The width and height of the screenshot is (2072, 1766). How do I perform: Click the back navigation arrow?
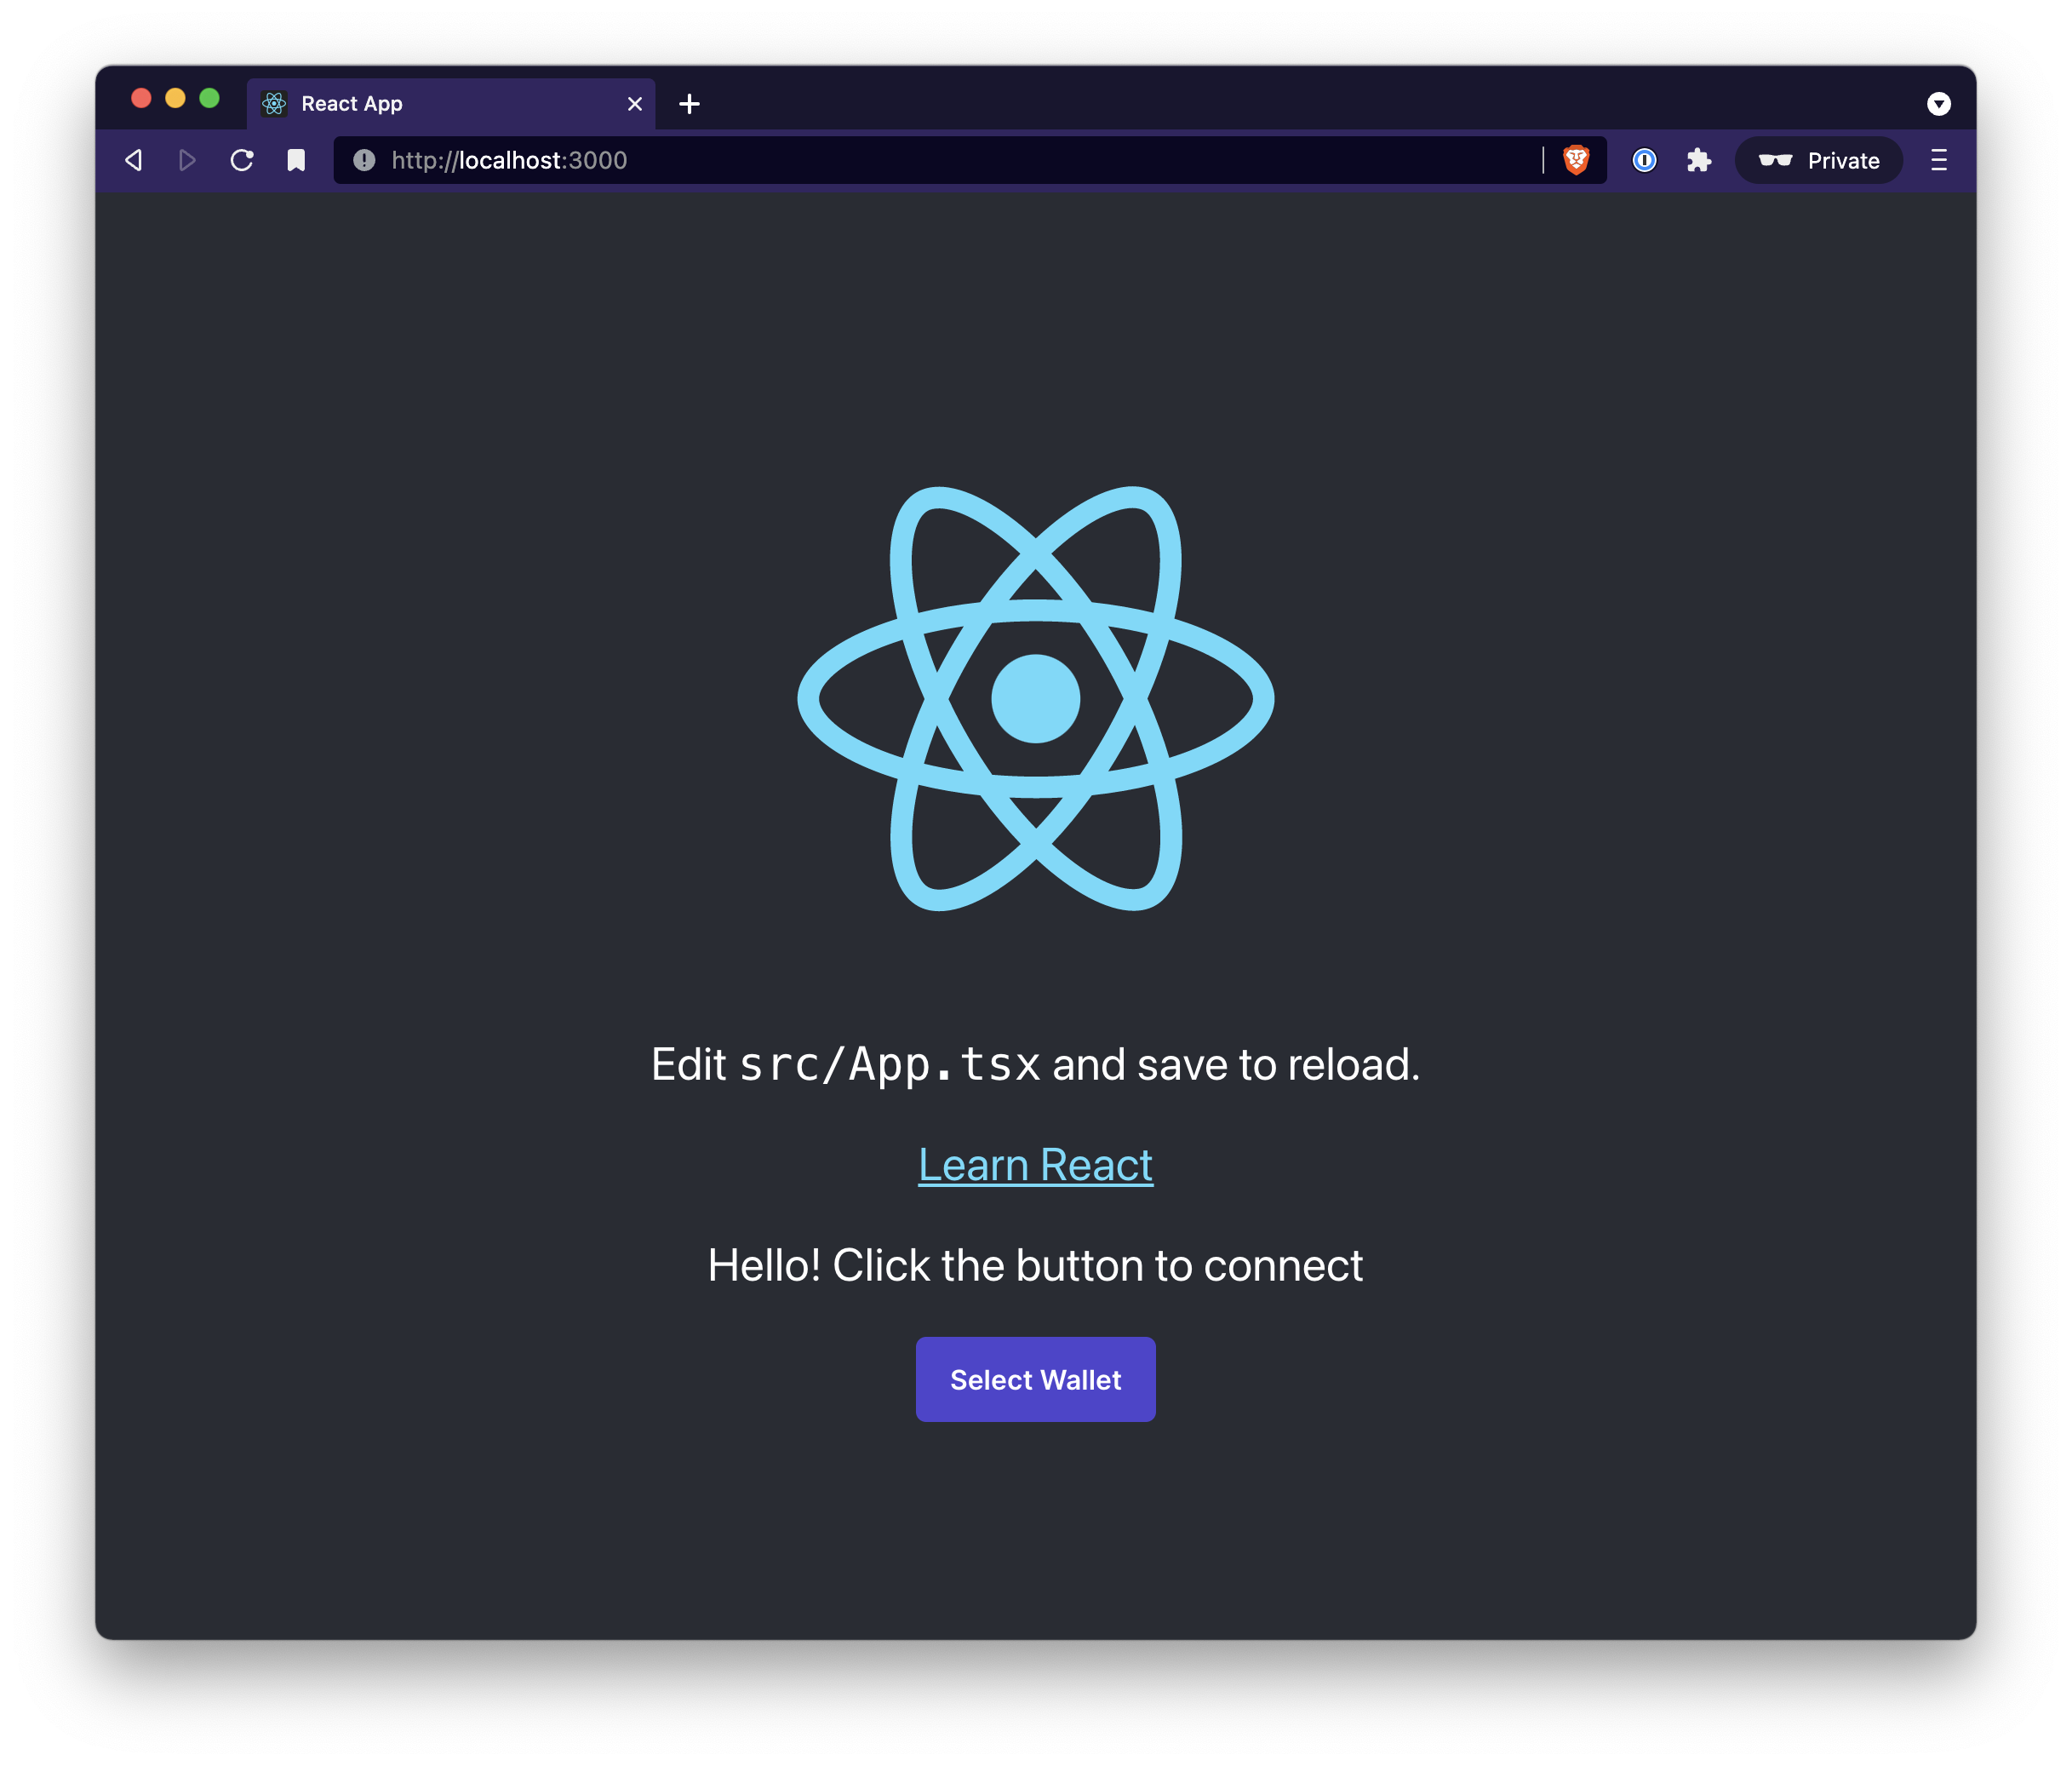134,160
